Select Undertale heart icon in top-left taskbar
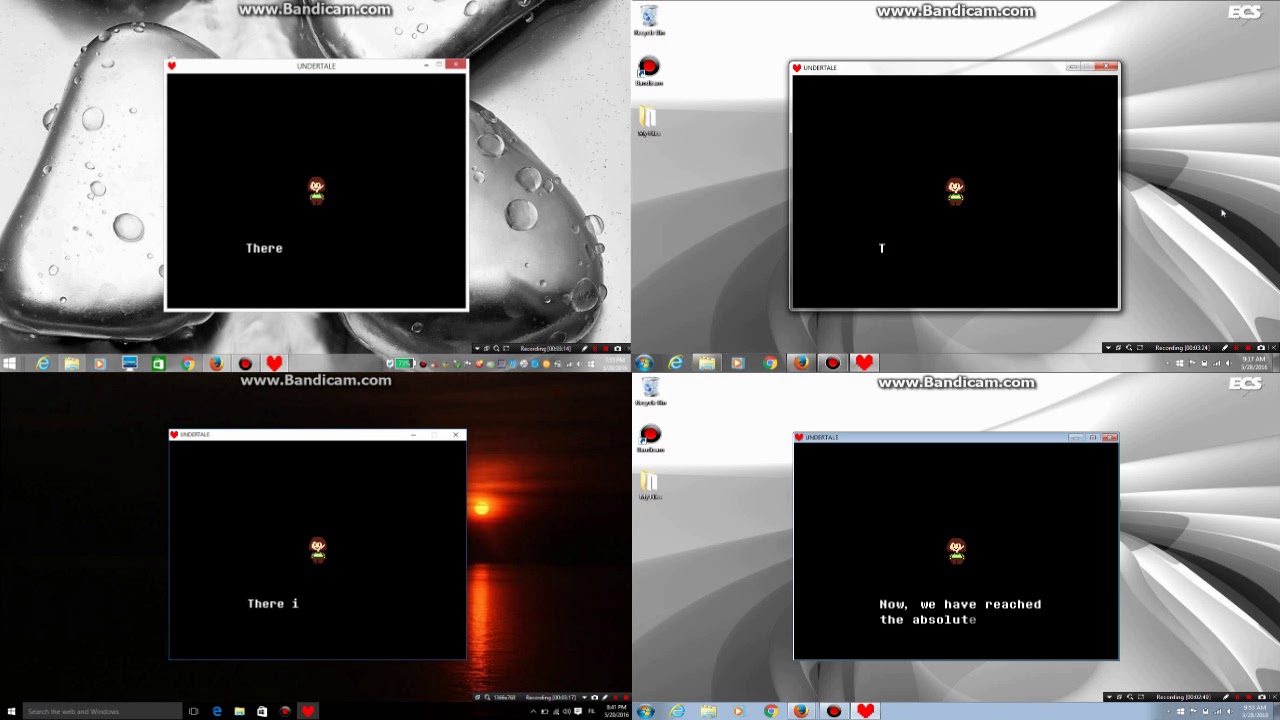1280x720 pixels. [x=274, y=364]
